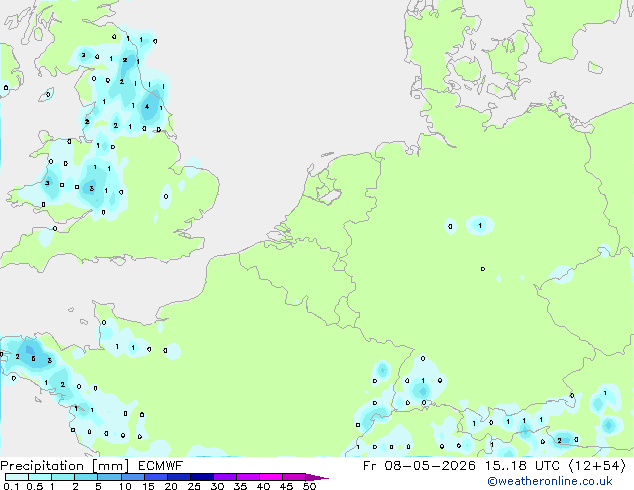Click the isolated 1 mm cell in central Germany
The width and height of the screenshot is (634, 490).
(x=480, y=225)
